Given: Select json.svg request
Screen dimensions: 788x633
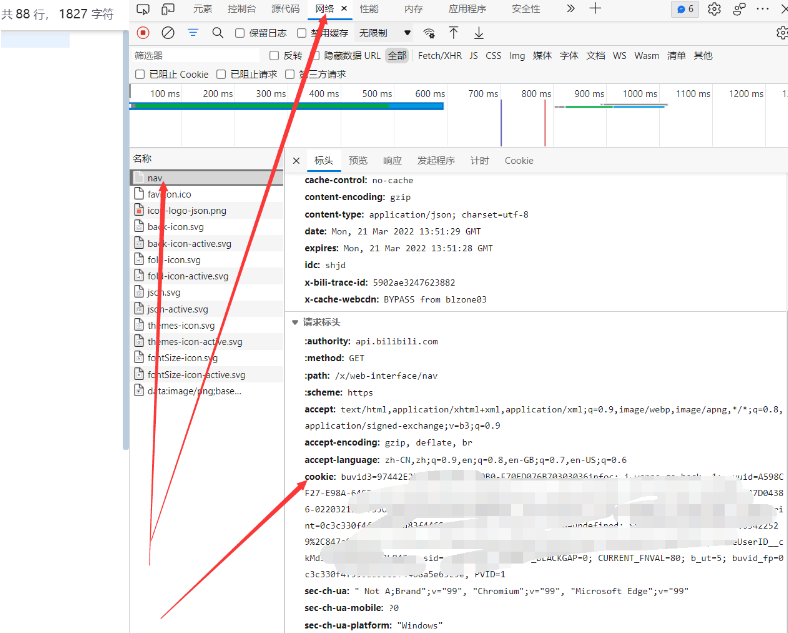Looking at the screenshot, I should coord(207,292).
